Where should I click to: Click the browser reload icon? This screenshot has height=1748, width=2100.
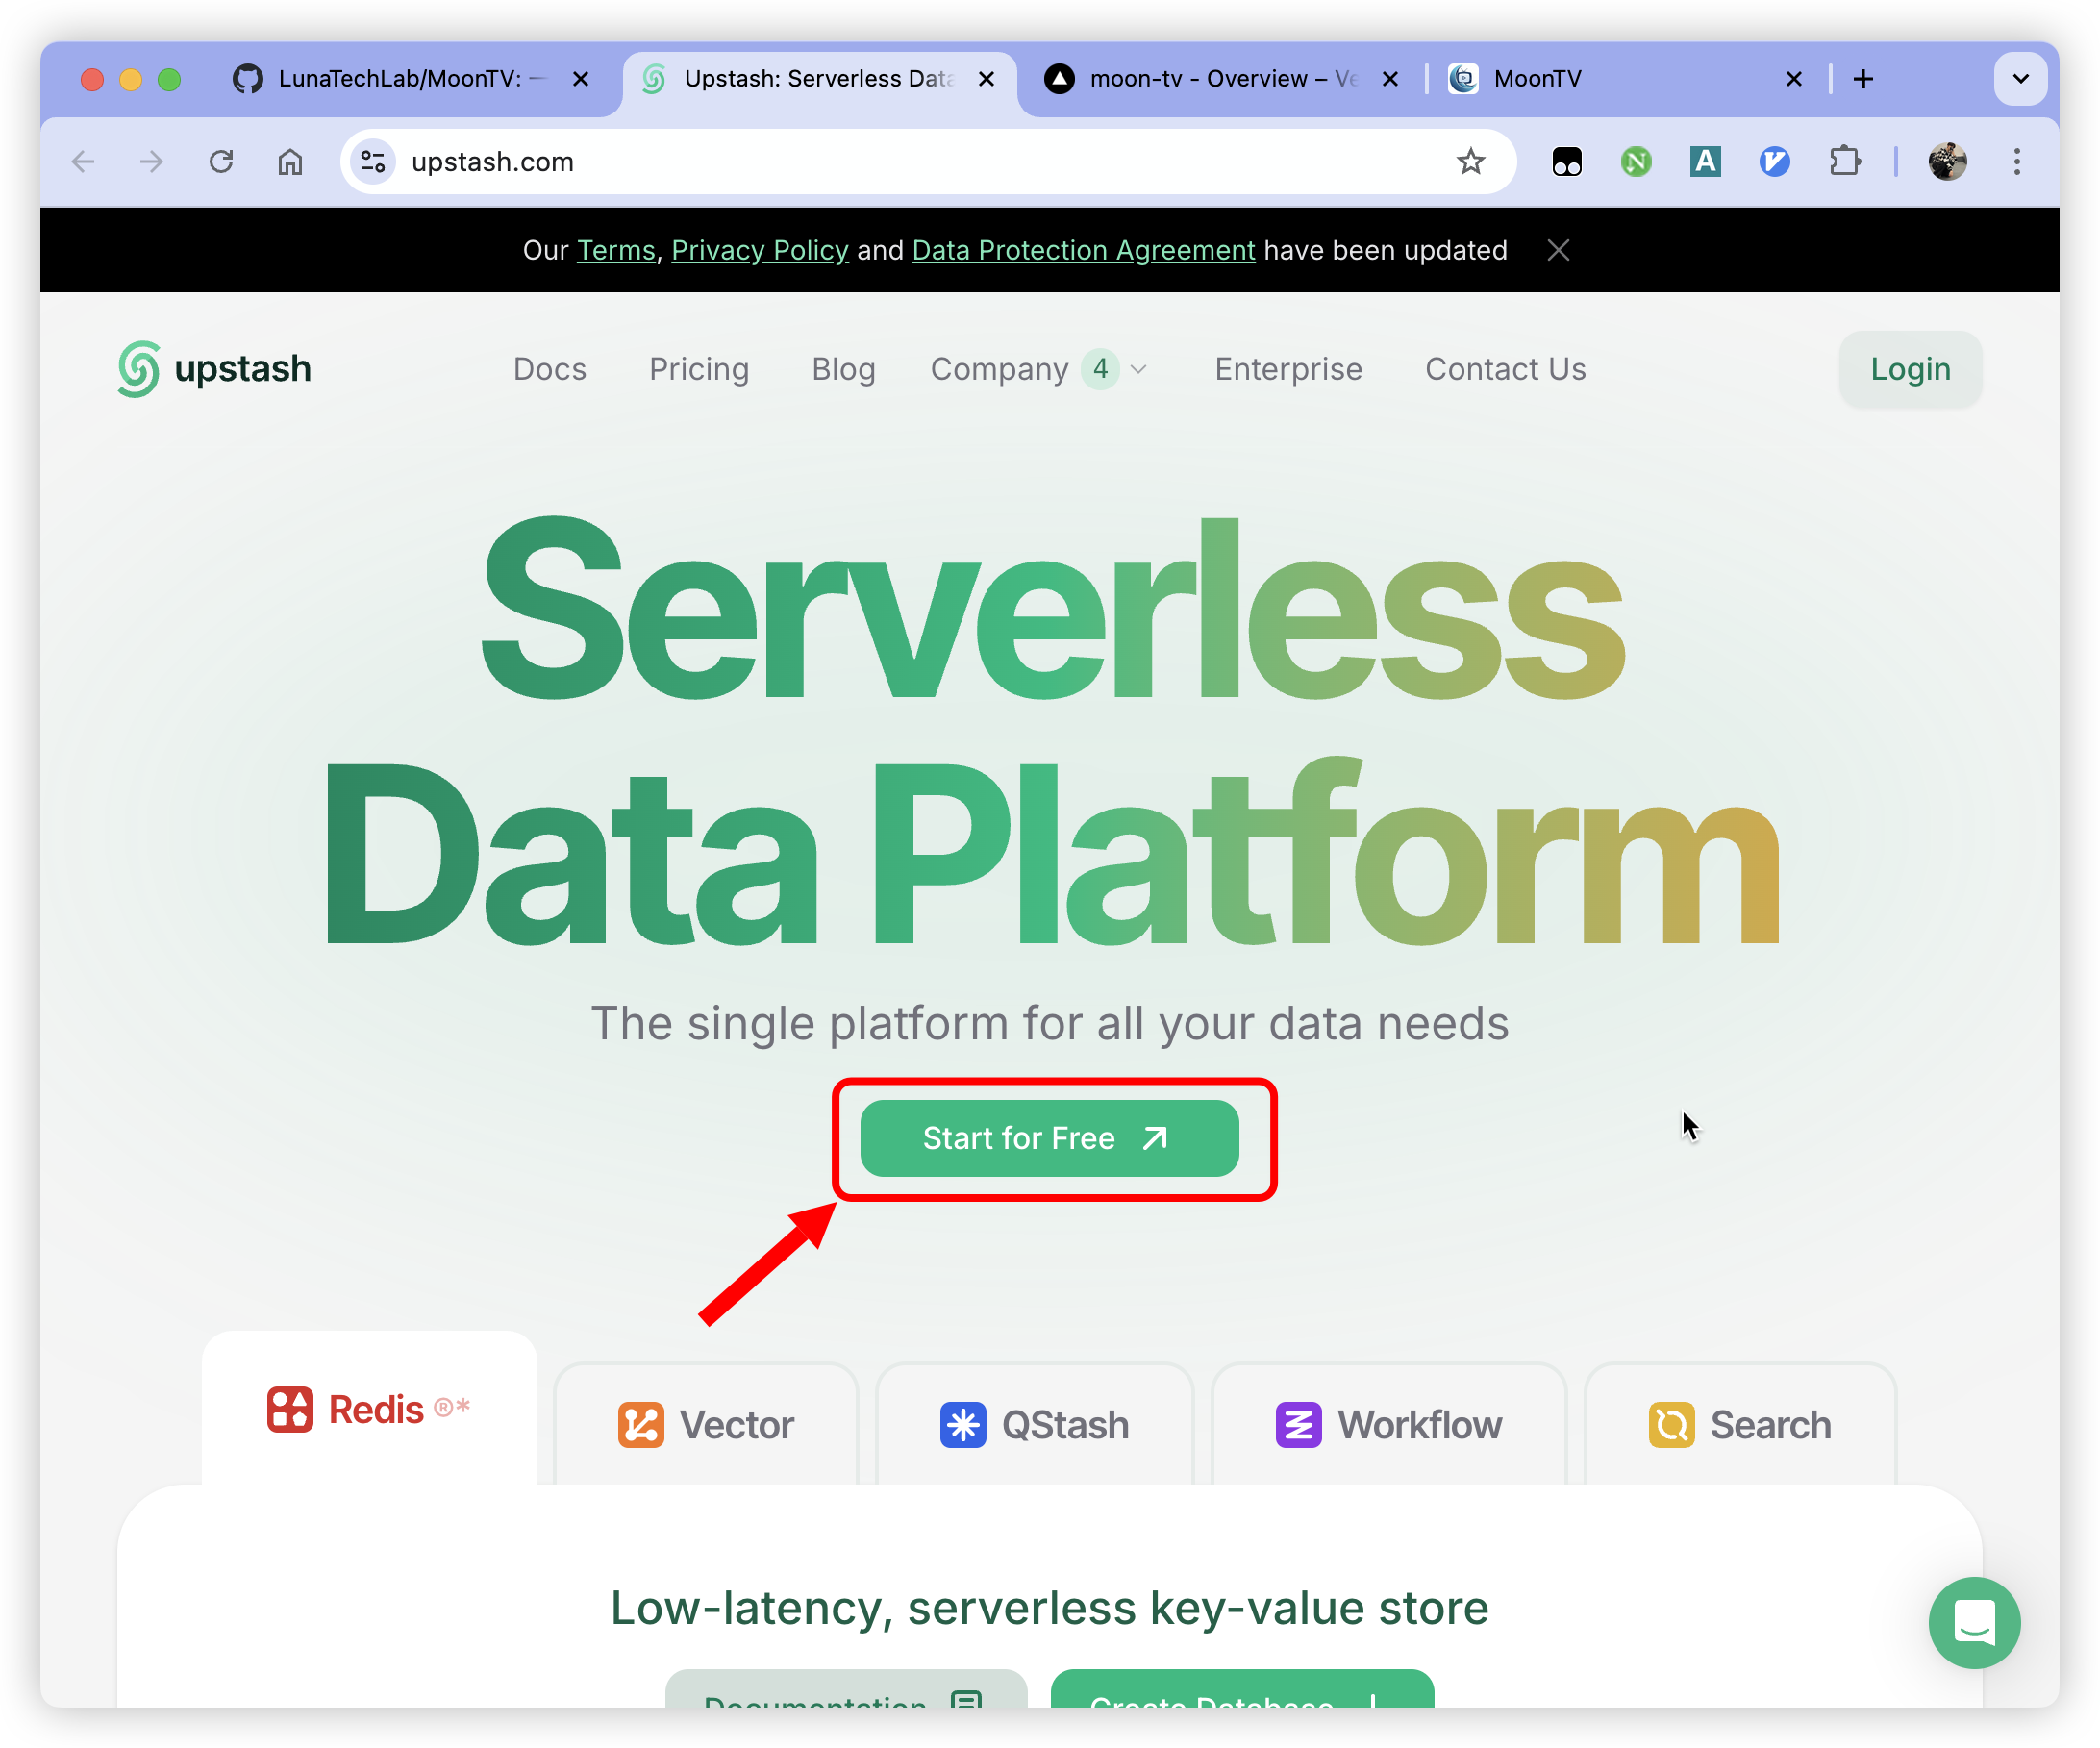(221, 162)
